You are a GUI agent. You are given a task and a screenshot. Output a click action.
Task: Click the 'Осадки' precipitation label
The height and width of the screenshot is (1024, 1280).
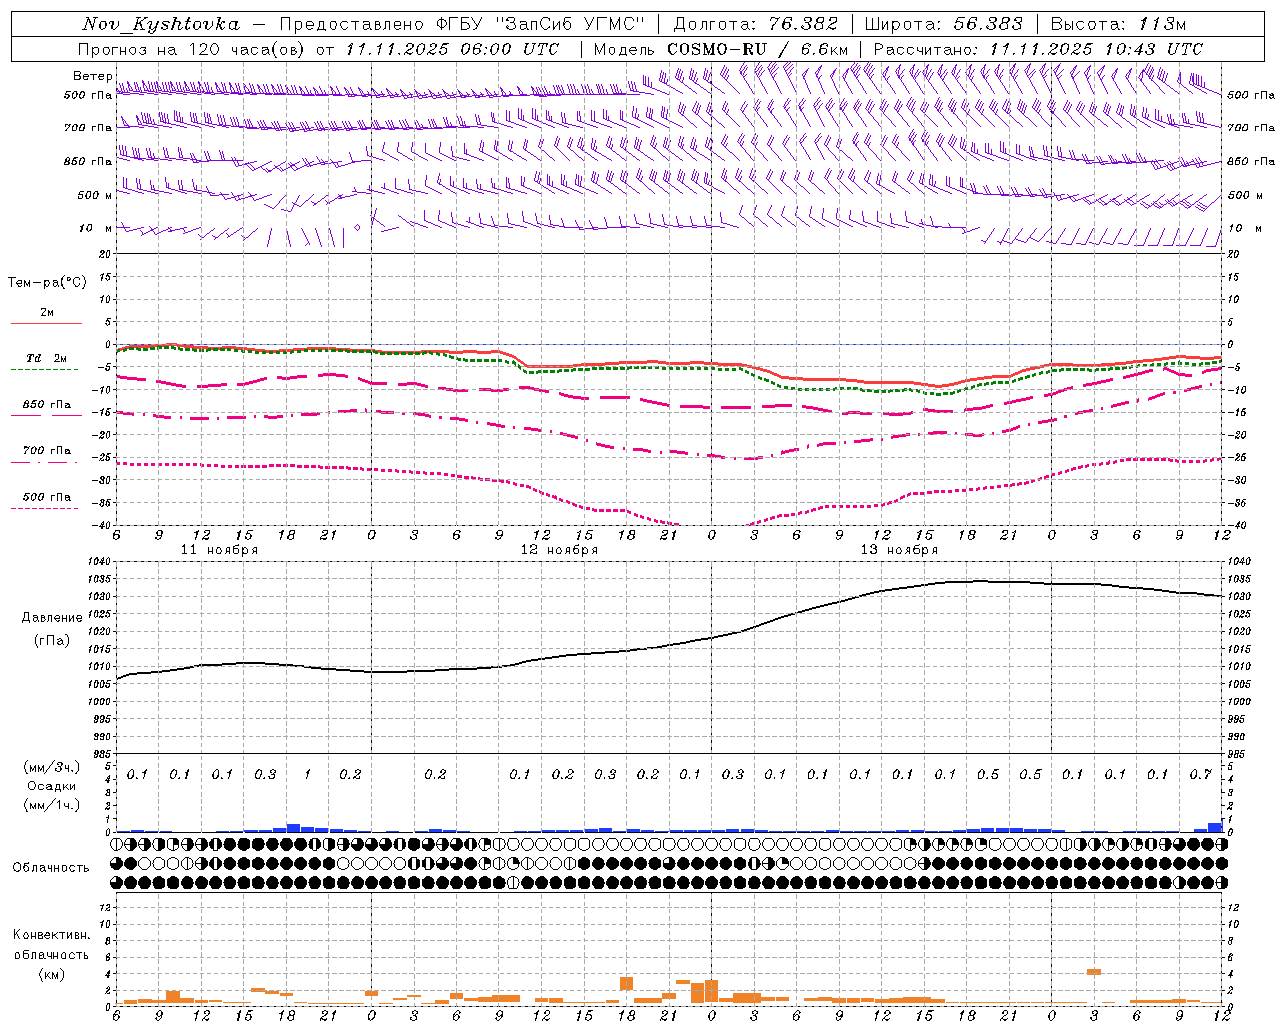[52, 786]
